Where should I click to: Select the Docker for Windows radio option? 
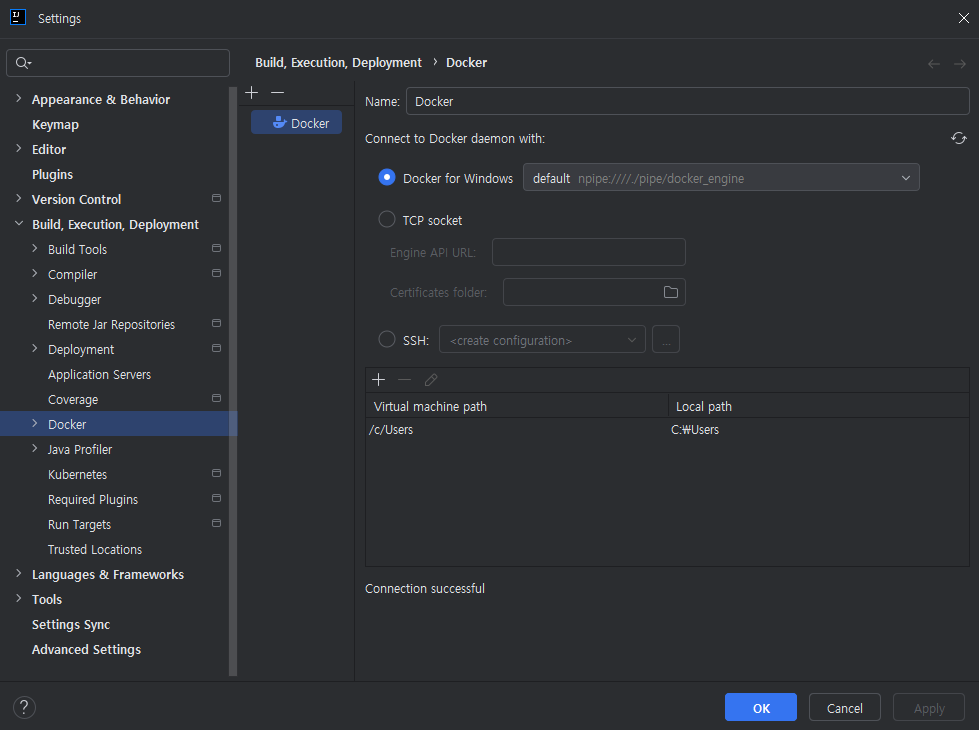[387, 177]
